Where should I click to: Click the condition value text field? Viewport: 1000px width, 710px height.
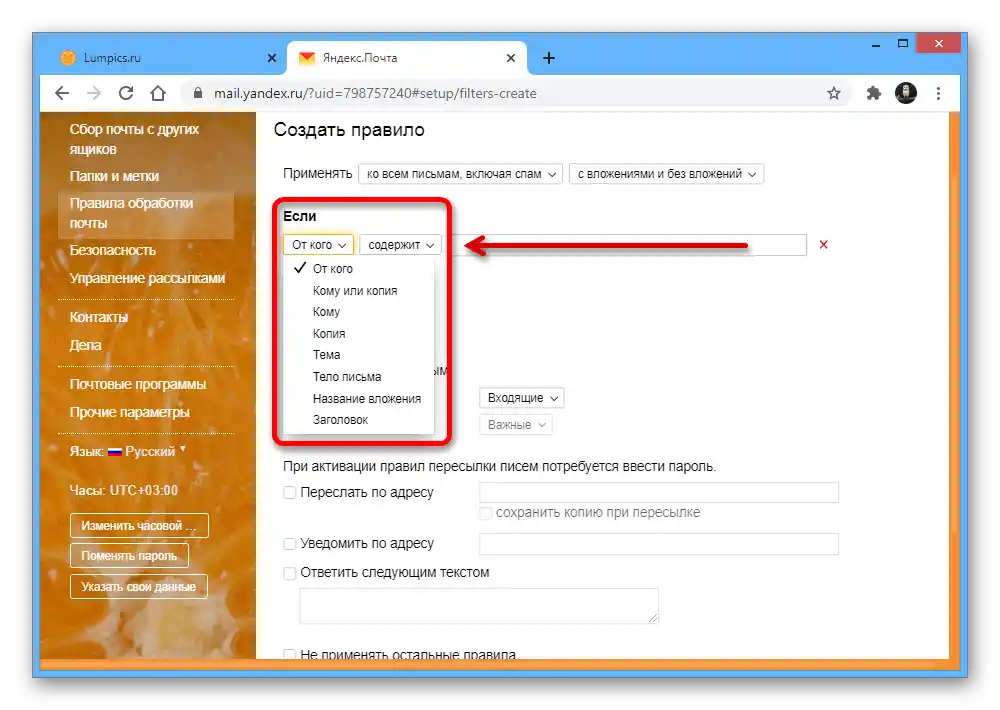tap(628, 245)
